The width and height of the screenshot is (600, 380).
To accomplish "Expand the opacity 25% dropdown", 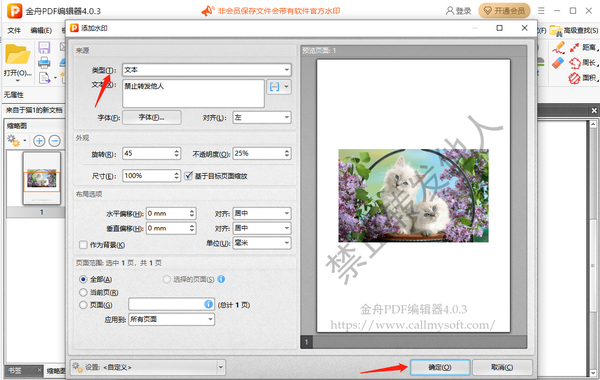I will tap(262, 153).
